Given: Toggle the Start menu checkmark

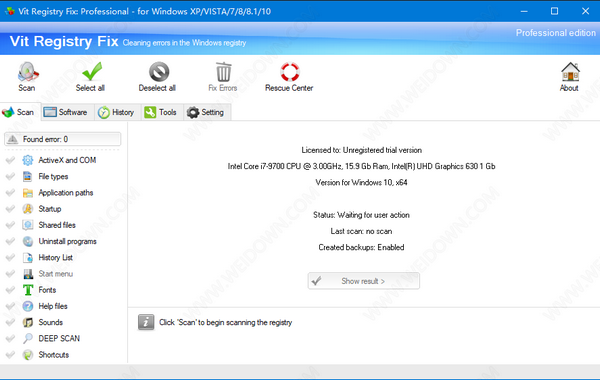Looking at the screenshot, I should (10, 274).
